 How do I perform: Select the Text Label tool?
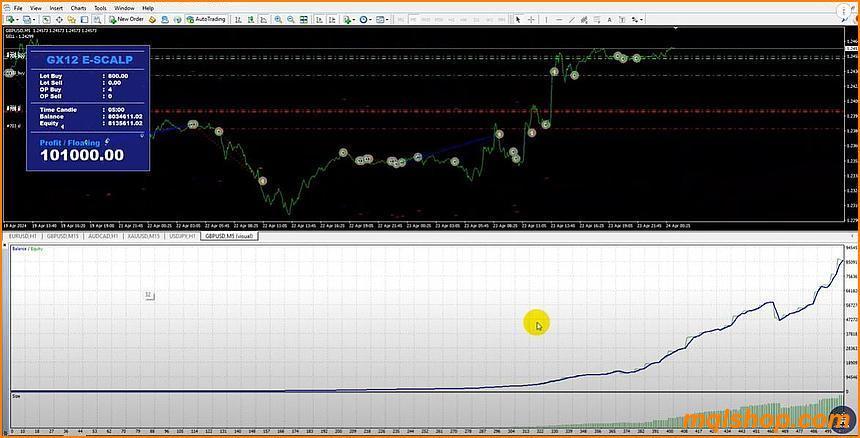coord(622,19)
